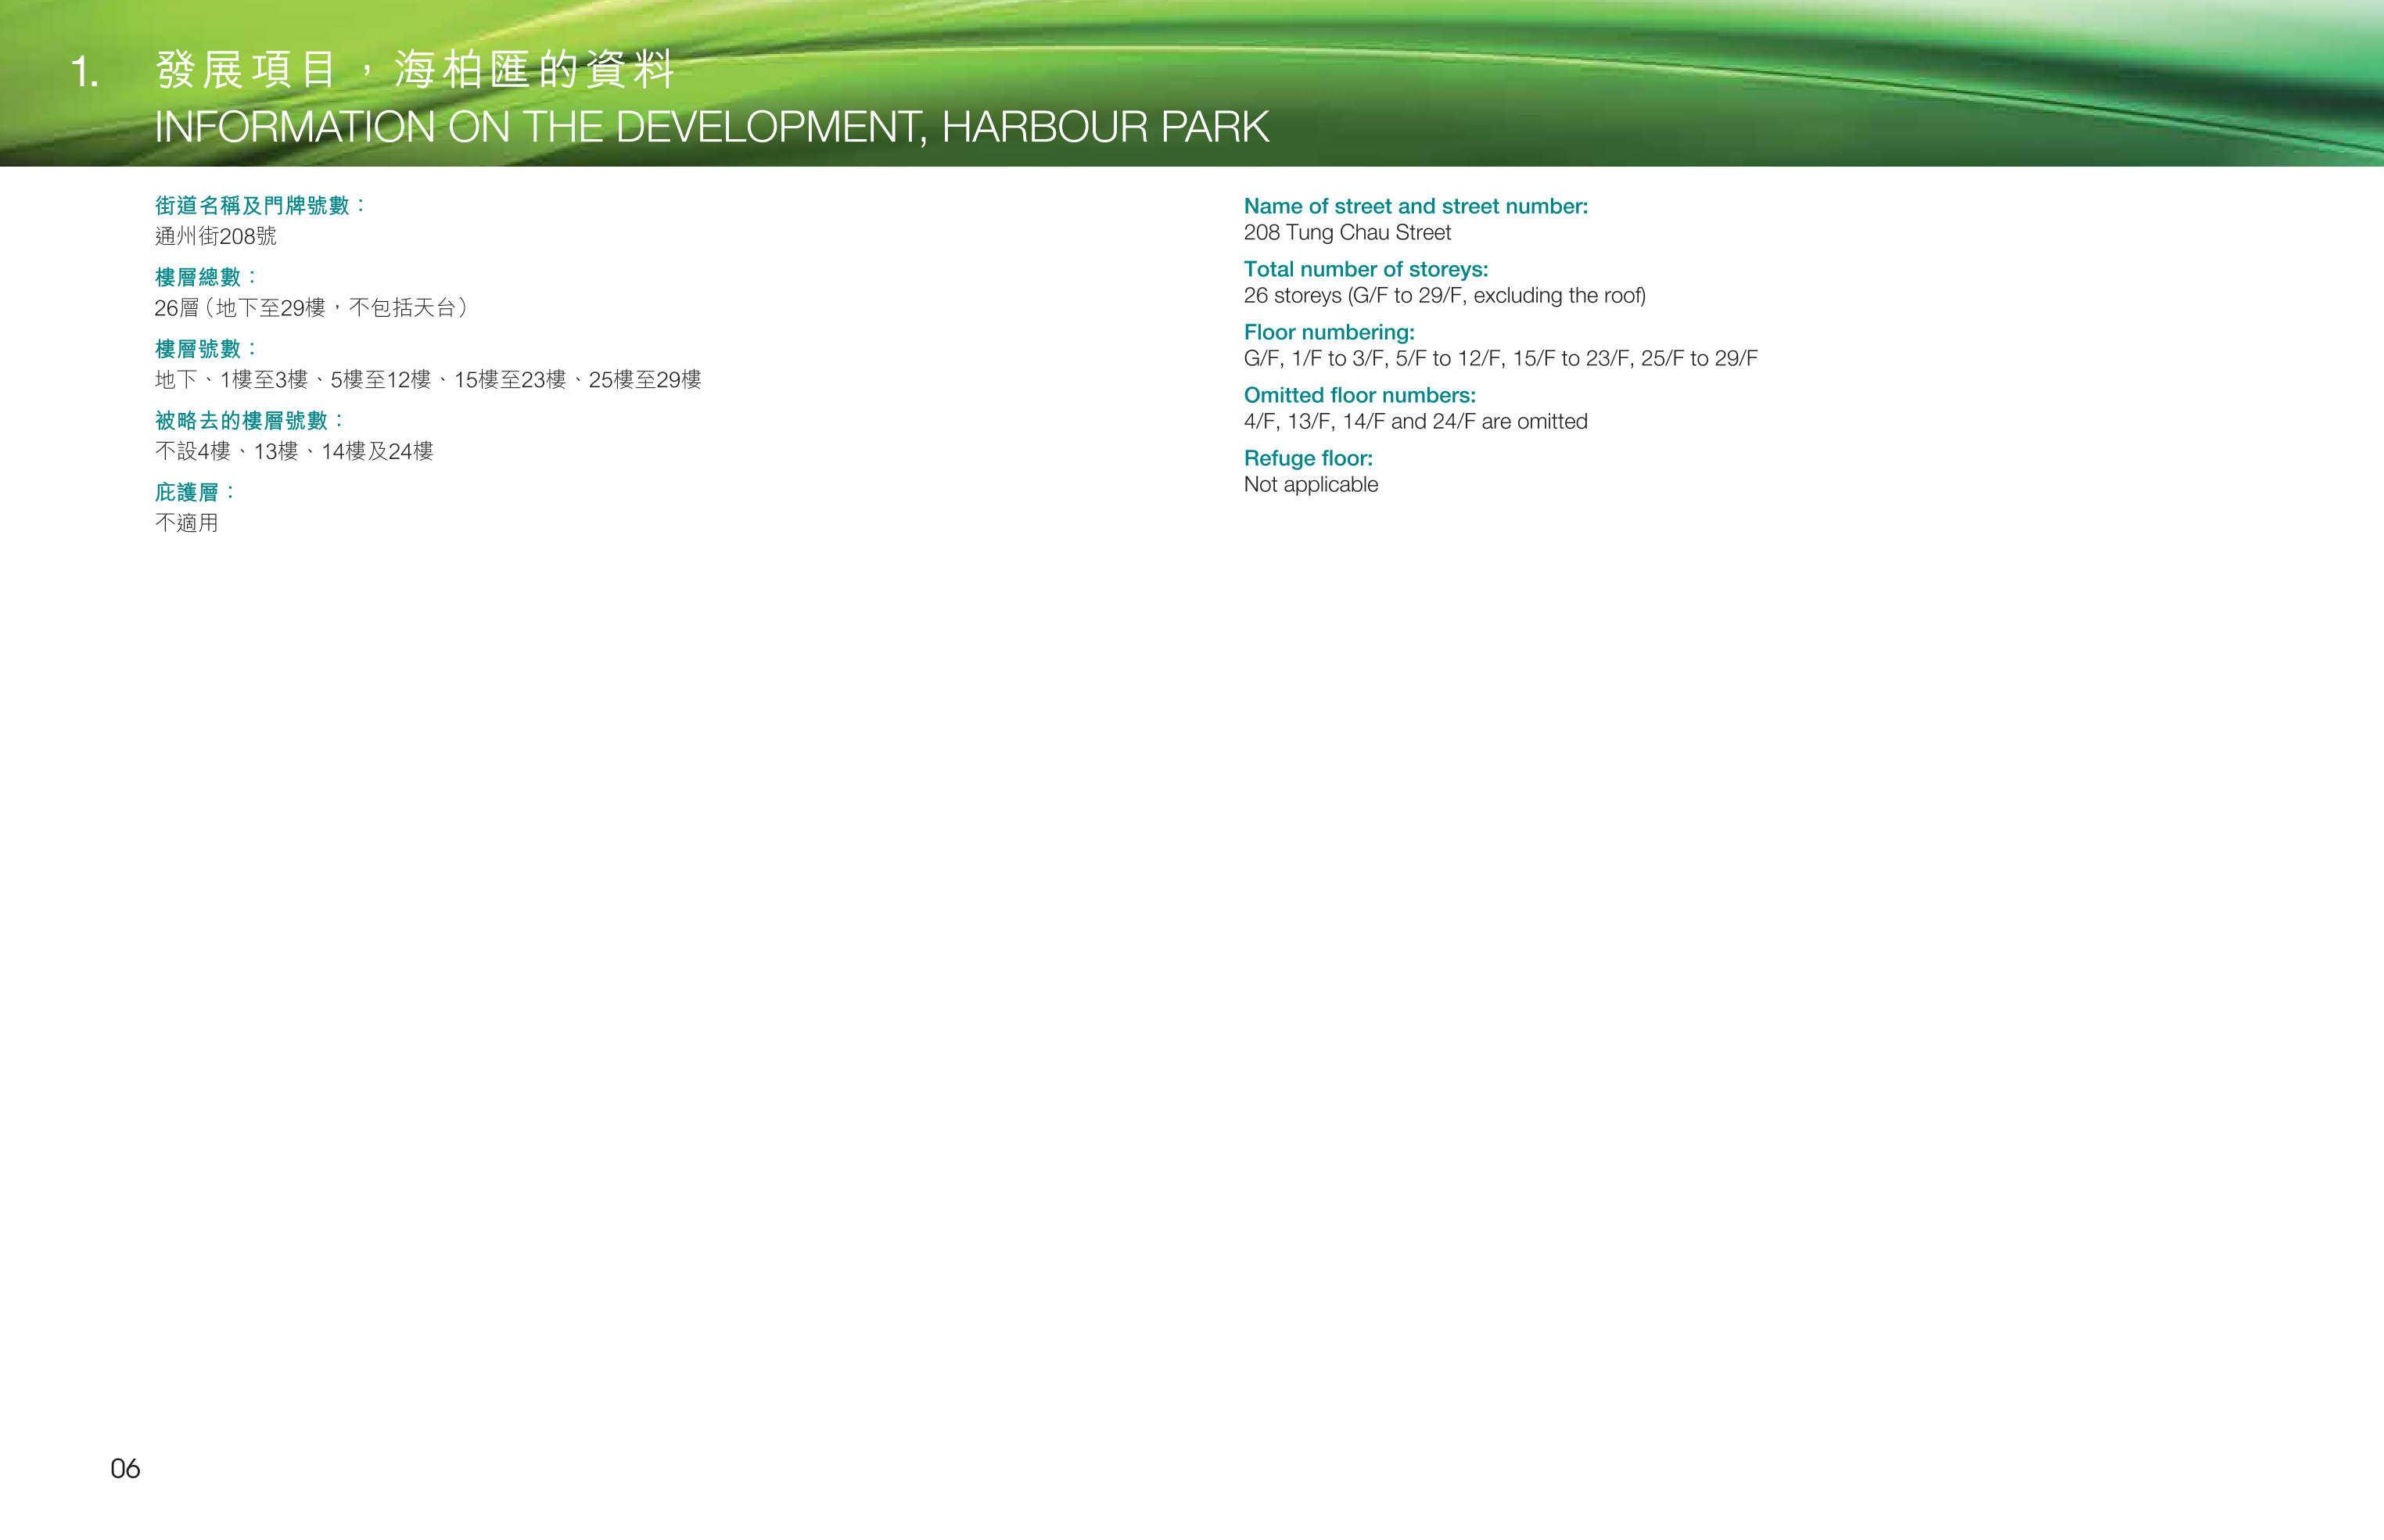Click the Chinese address 通州街208號
The image size is (2384, 1540).
pos(215,236)
